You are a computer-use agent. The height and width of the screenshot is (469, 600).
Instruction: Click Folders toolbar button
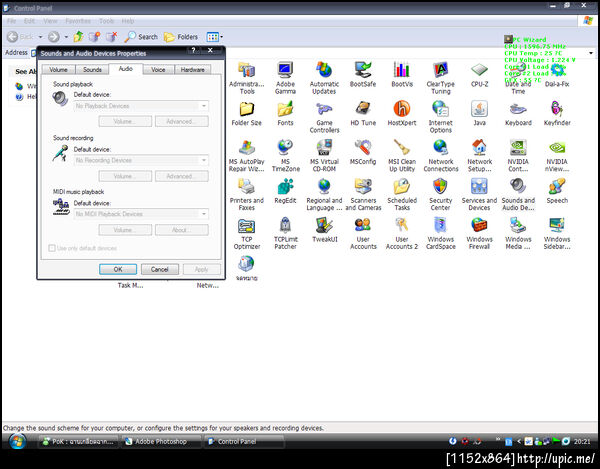point(181,37)
